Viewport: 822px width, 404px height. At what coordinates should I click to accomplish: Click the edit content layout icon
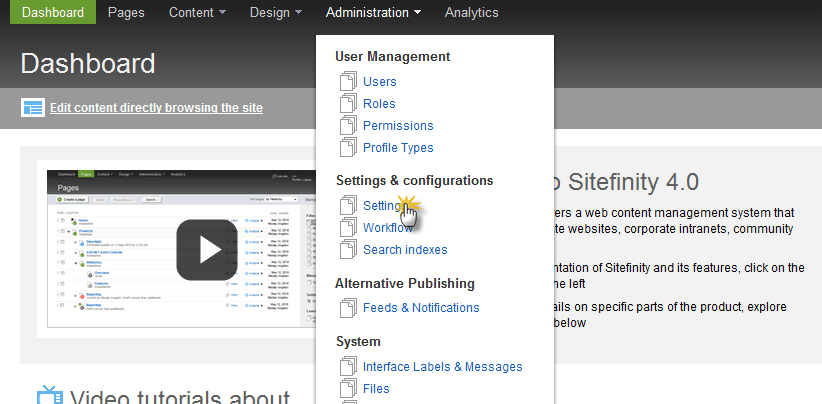[33, 107]
